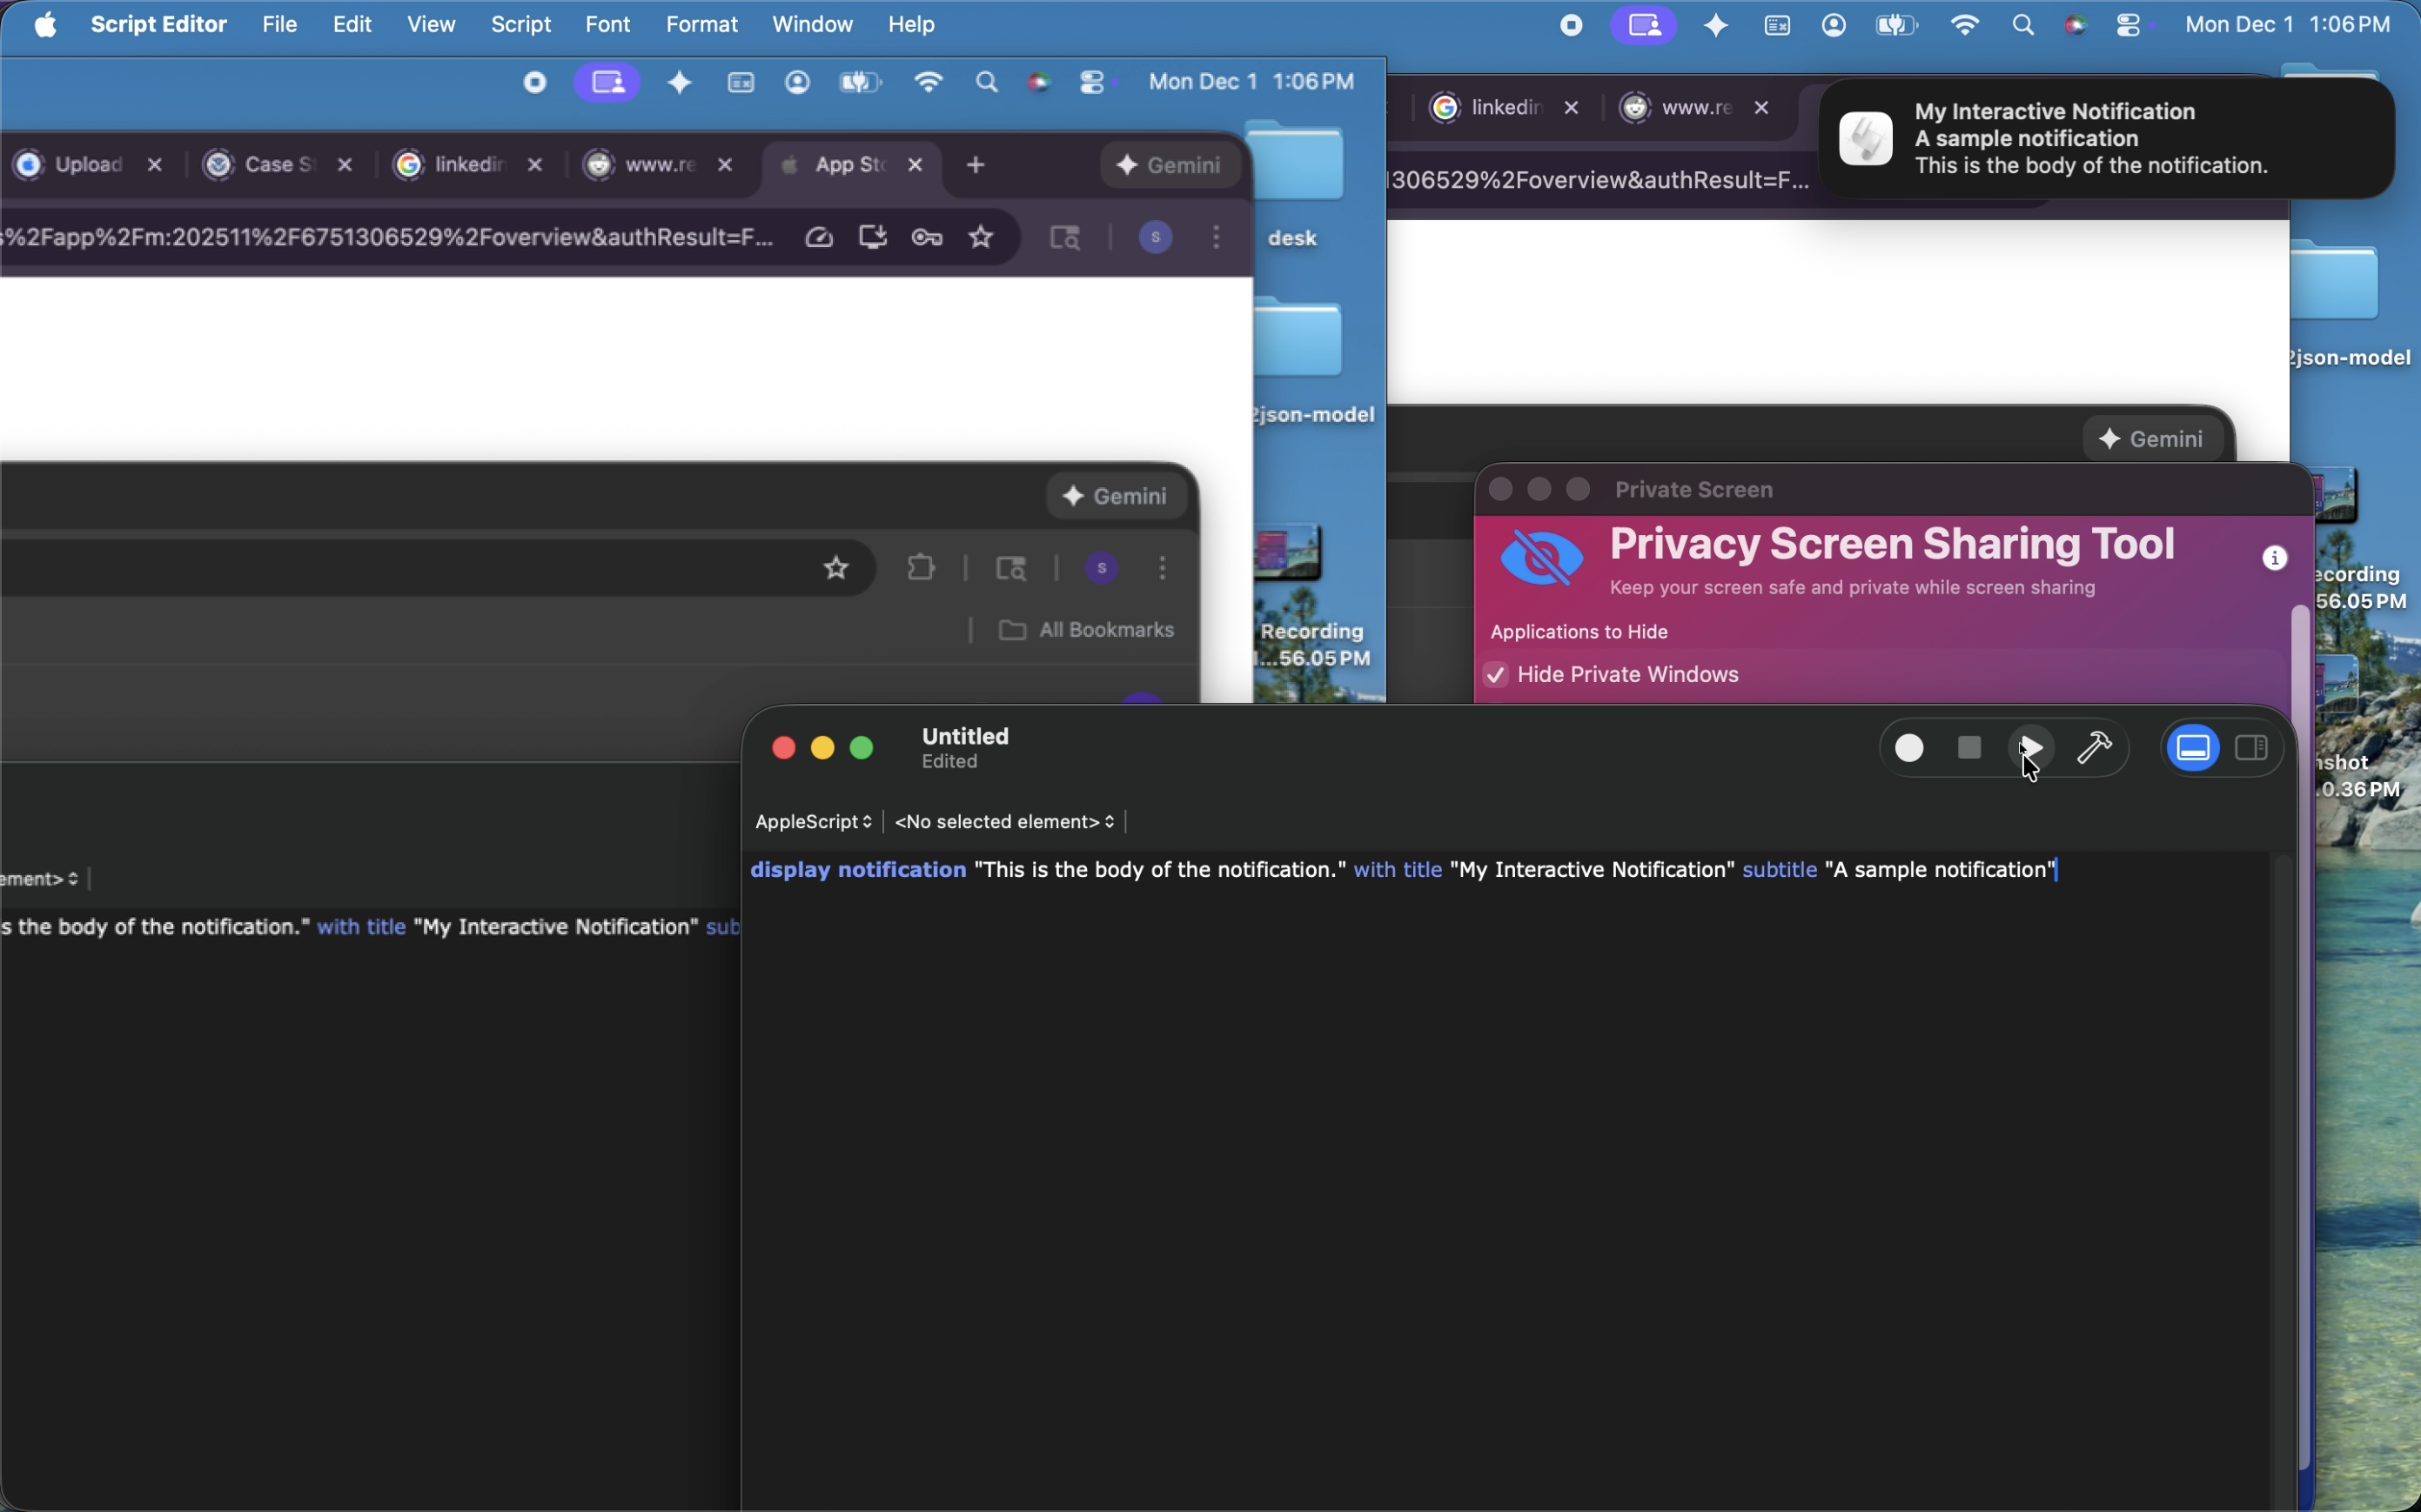The width and height of the screenshot is (2421, 1512).
Task: Toggle the side accessory view pane
Action: click(2252, 748)
